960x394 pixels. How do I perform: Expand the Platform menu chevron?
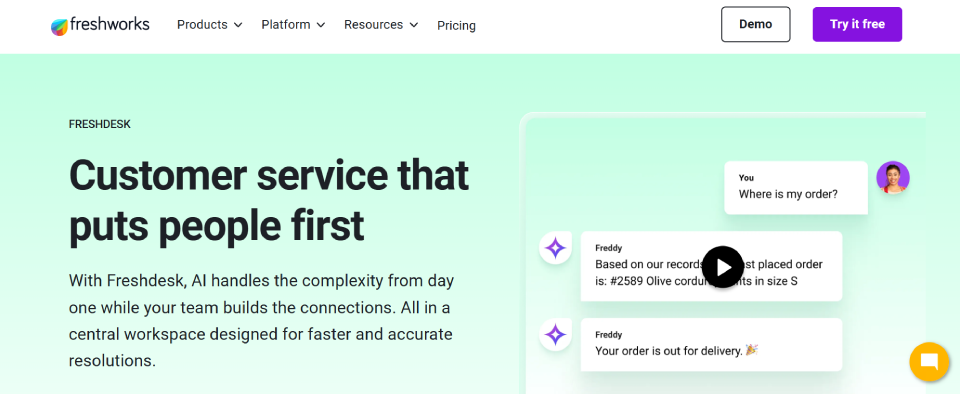click(x=321, y=25)
